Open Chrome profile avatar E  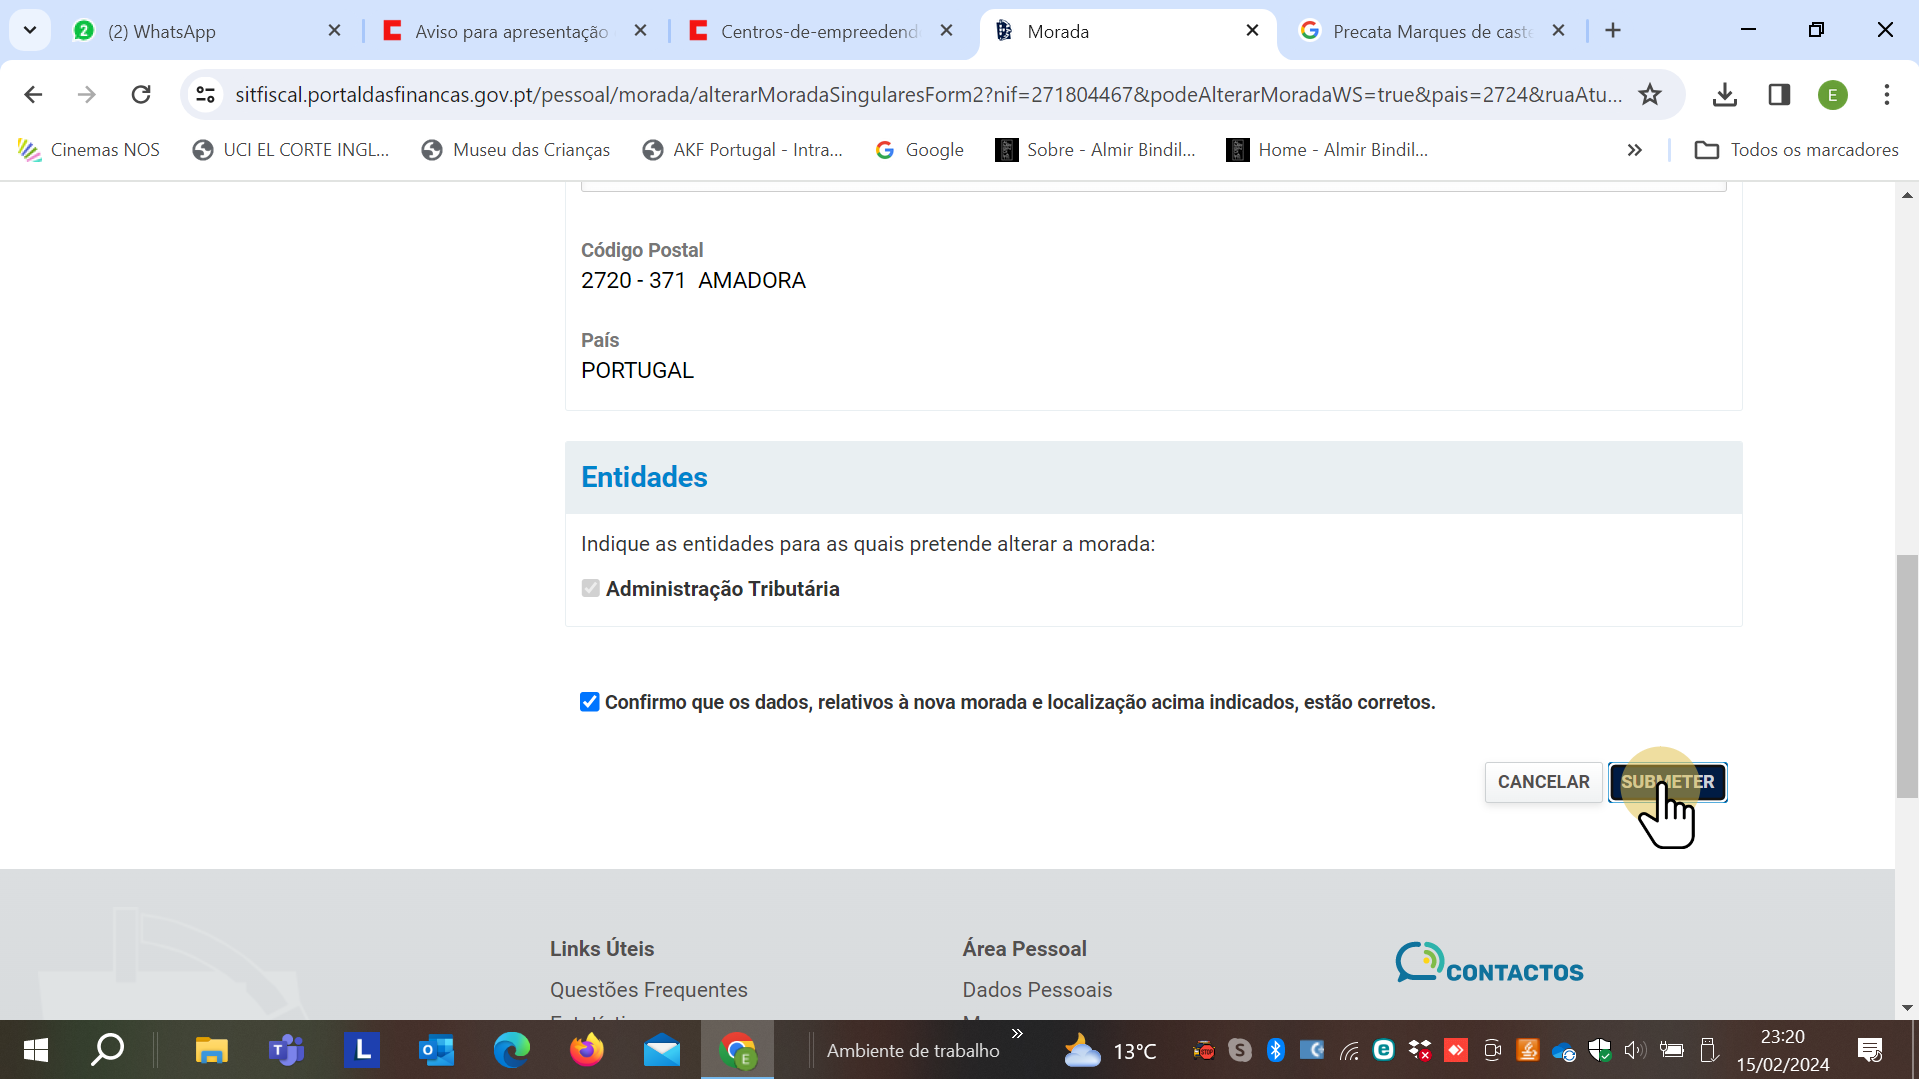(x=1832, y=95)
